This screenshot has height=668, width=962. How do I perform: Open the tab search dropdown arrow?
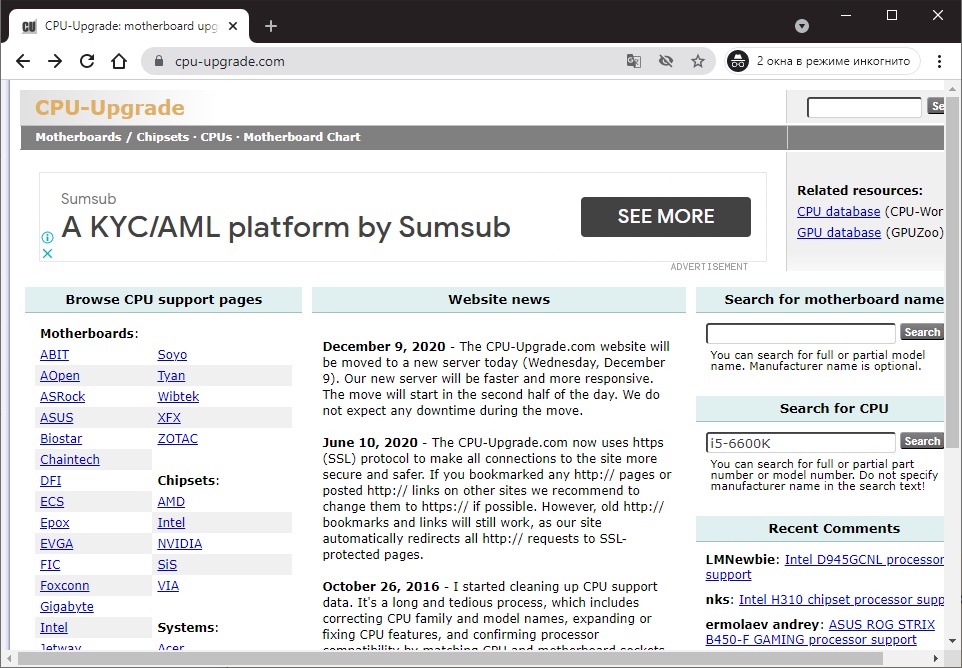(x=802, y=26)
